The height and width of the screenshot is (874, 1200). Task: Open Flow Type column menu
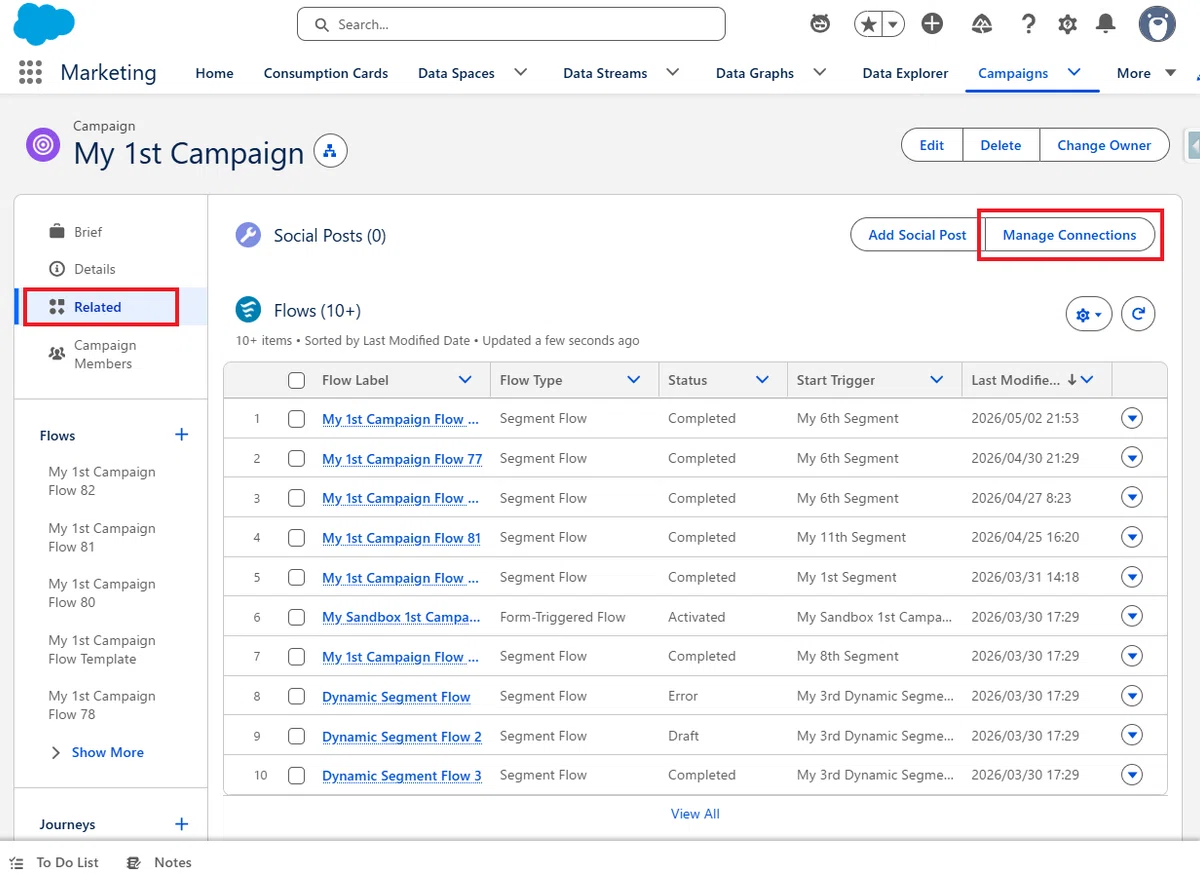coord(634,380)
